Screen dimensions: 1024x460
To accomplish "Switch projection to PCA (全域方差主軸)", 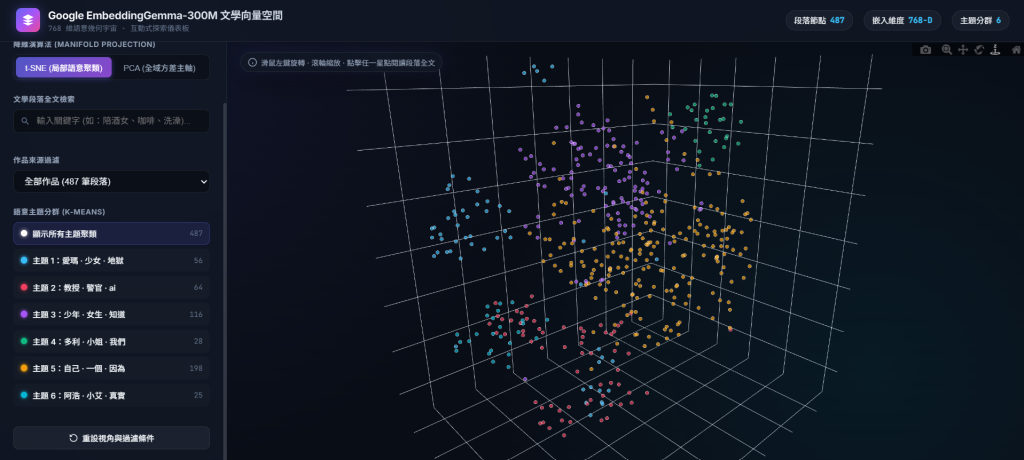I will click(x=159, y=68).
